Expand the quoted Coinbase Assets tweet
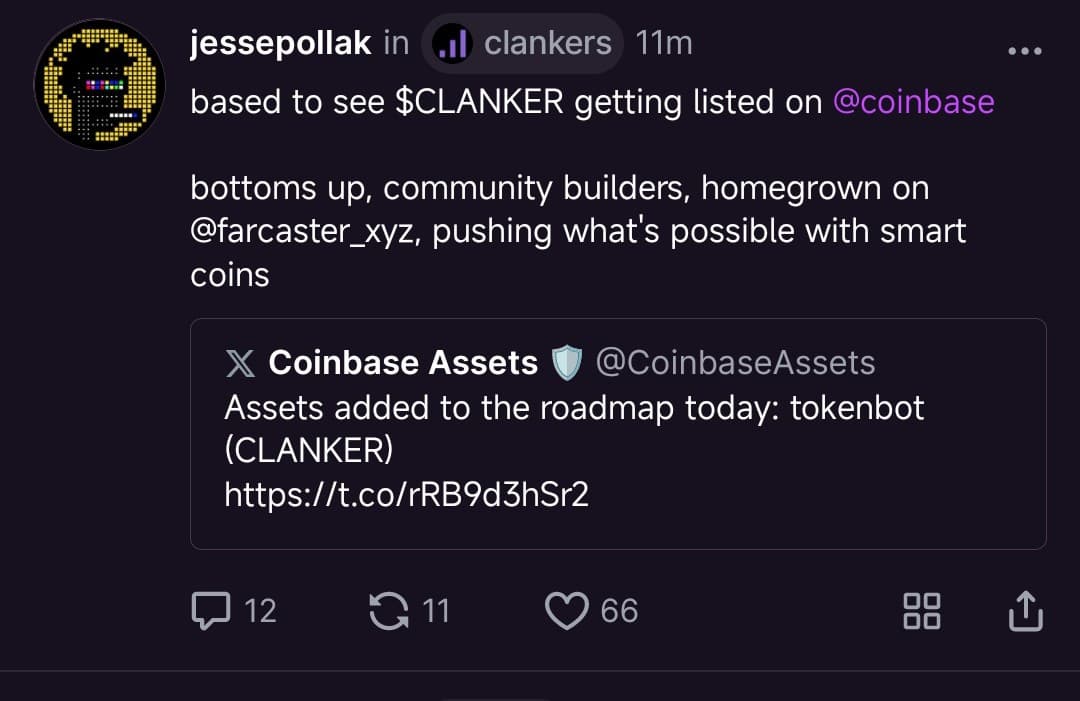 (618, 433)
